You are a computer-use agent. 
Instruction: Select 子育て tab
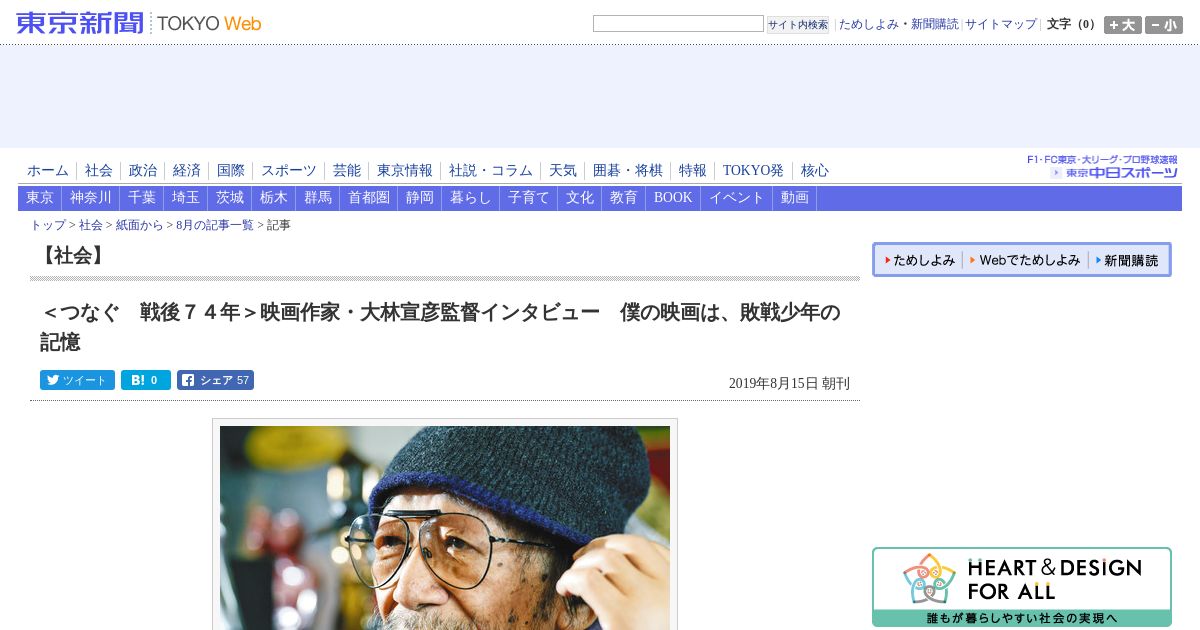529,198
